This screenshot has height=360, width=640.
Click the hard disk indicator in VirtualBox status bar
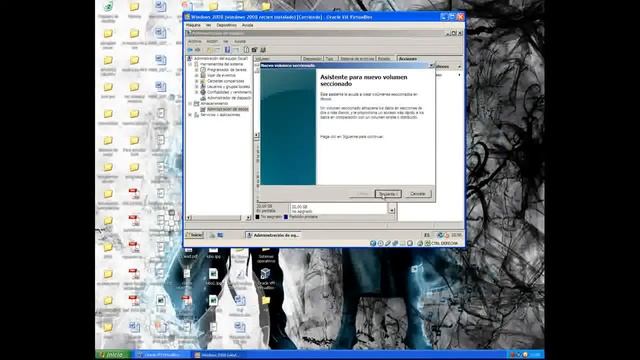tap(373, 243)
